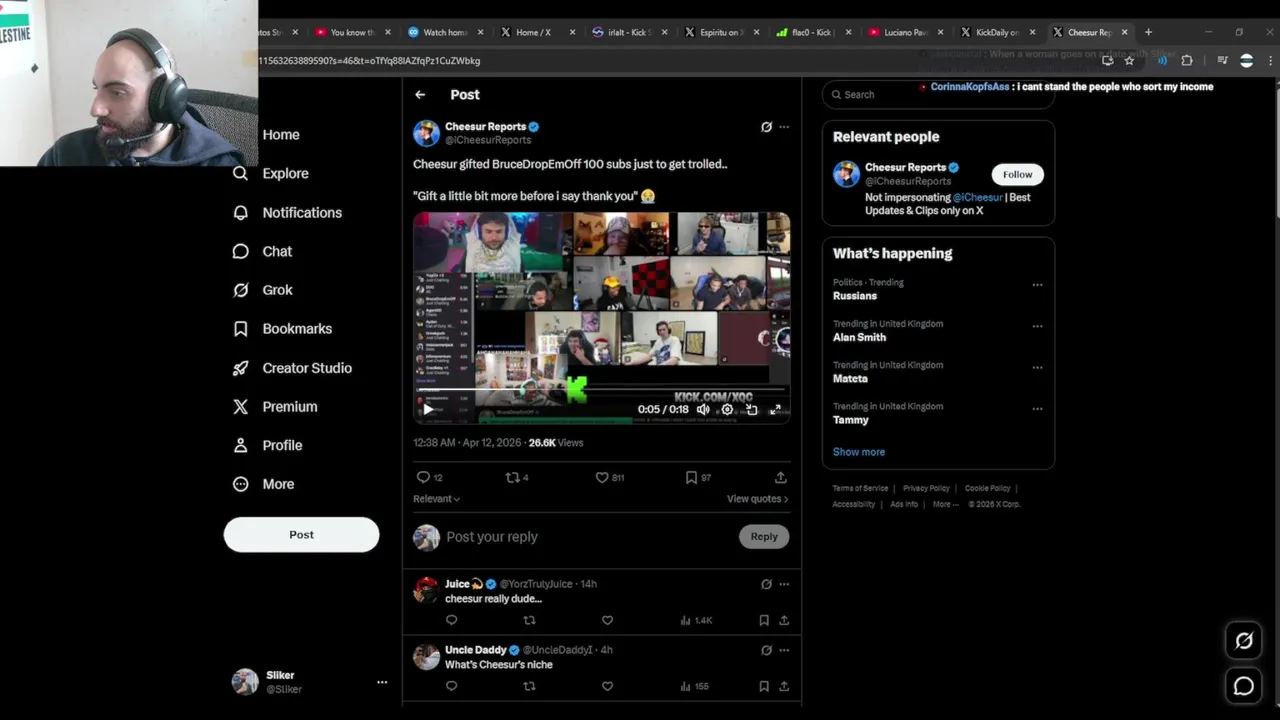Bookmark Juice's reply
This screenshot has width=1280, height=720.
763,620
